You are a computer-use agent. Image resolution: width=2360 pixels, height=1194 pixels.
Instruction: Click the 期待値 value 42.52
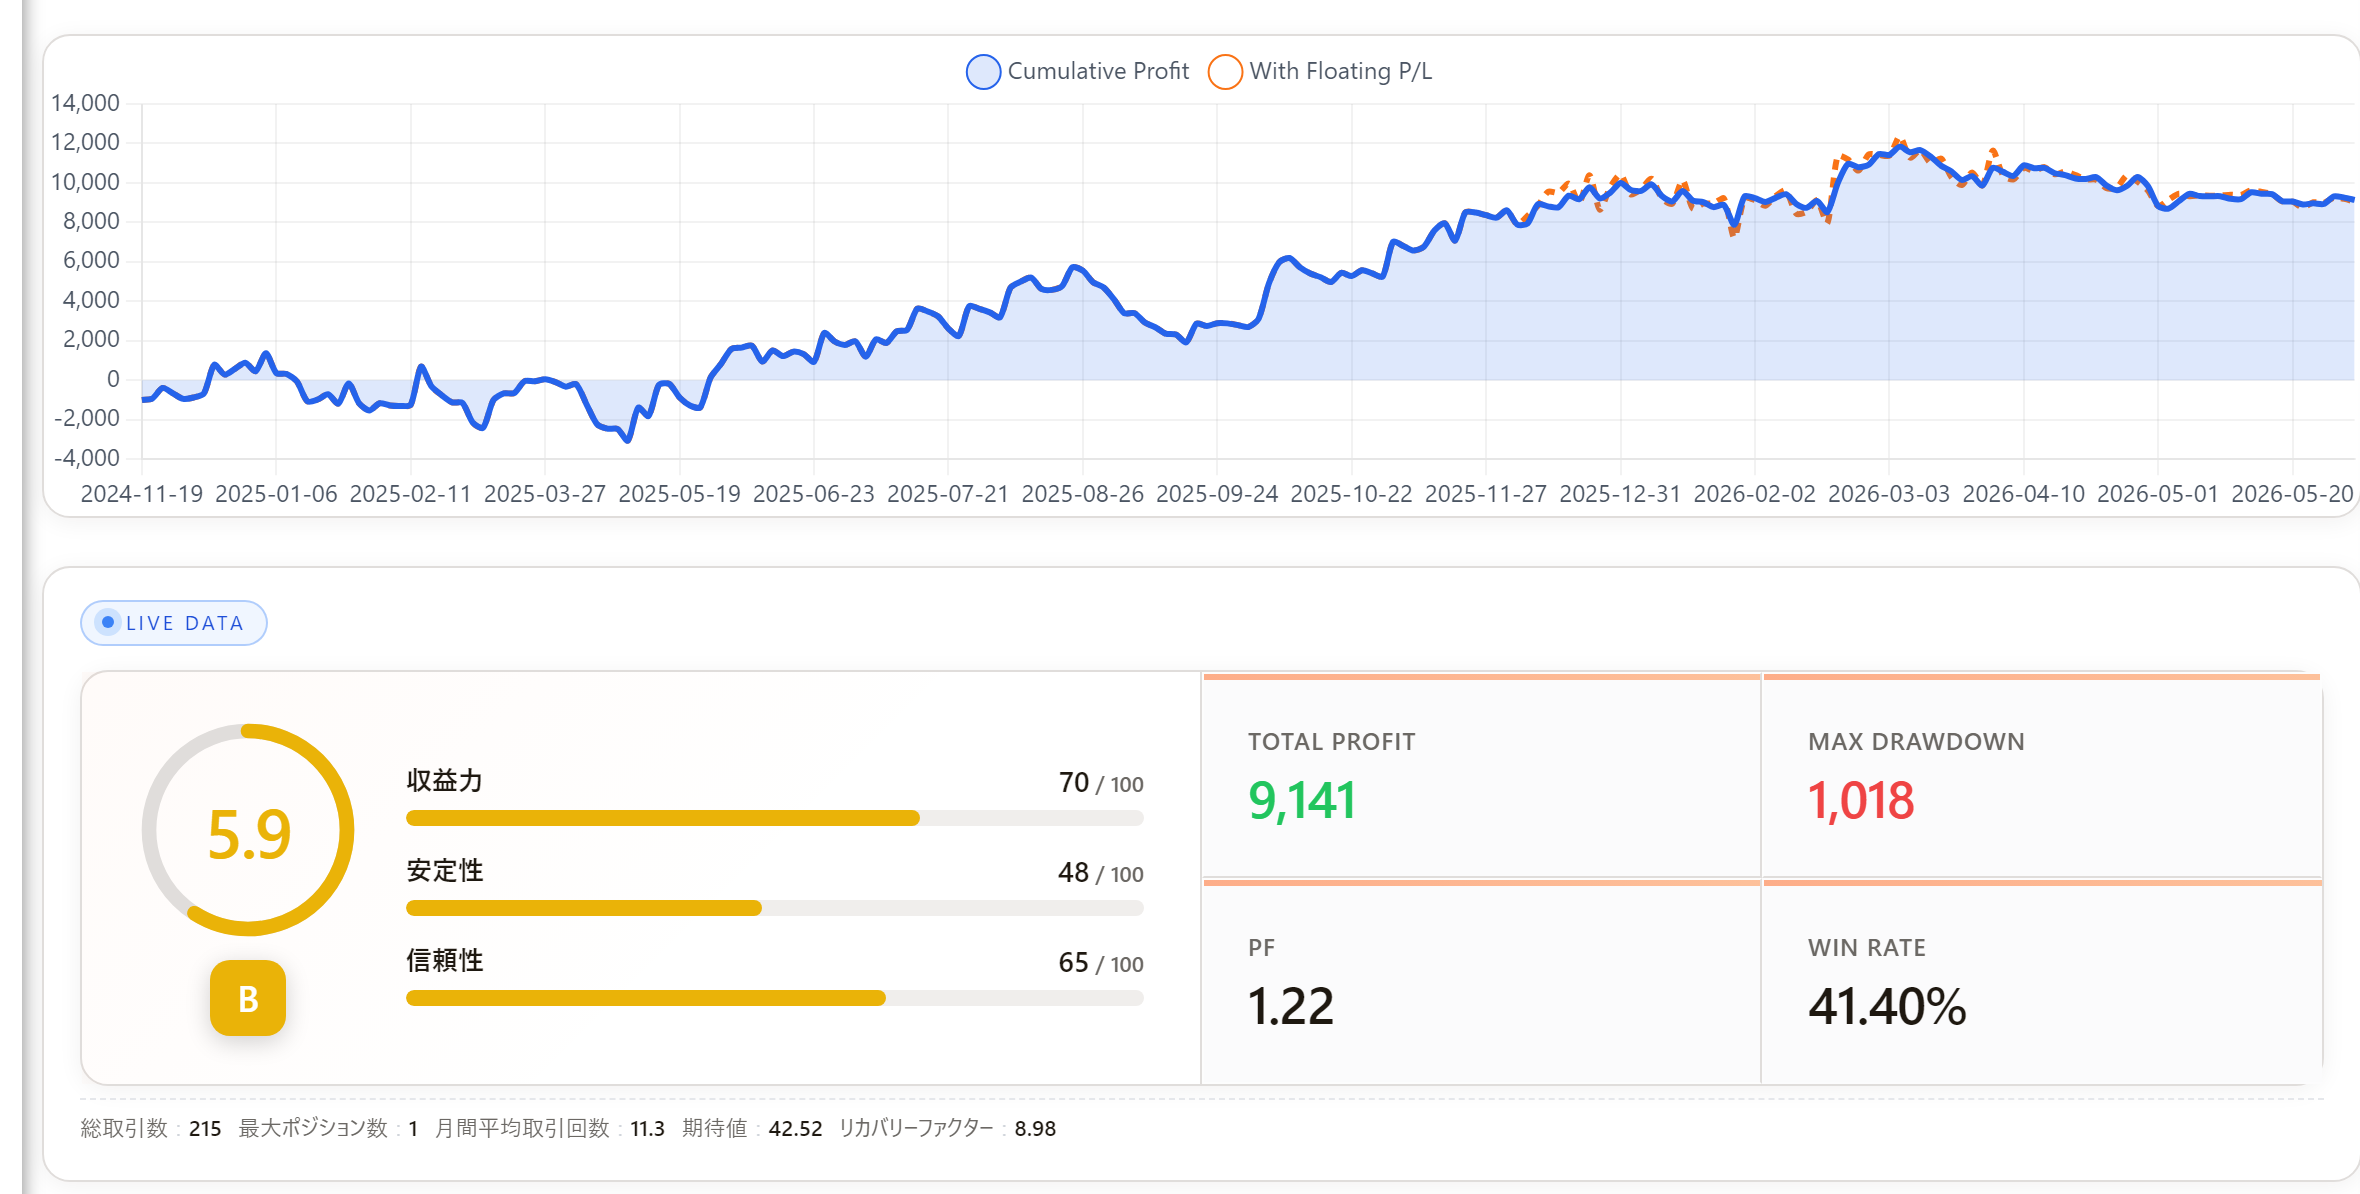(795, 1129)
